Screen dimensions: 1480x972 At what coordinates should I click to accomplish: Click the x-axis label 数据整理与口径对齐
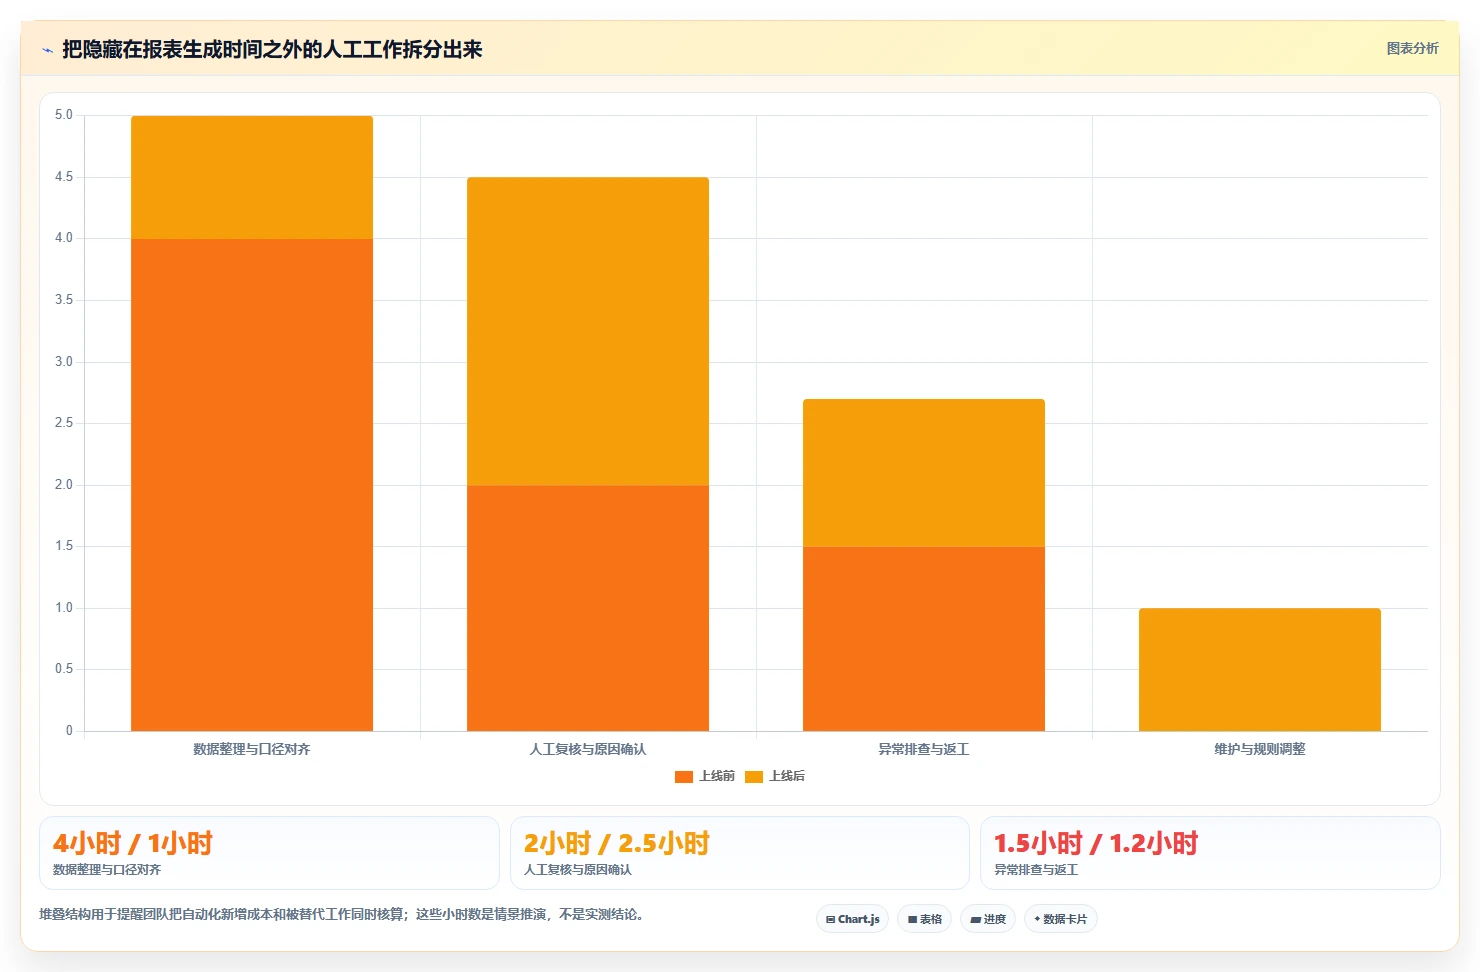pyautogui.click(x=252, y=749)
